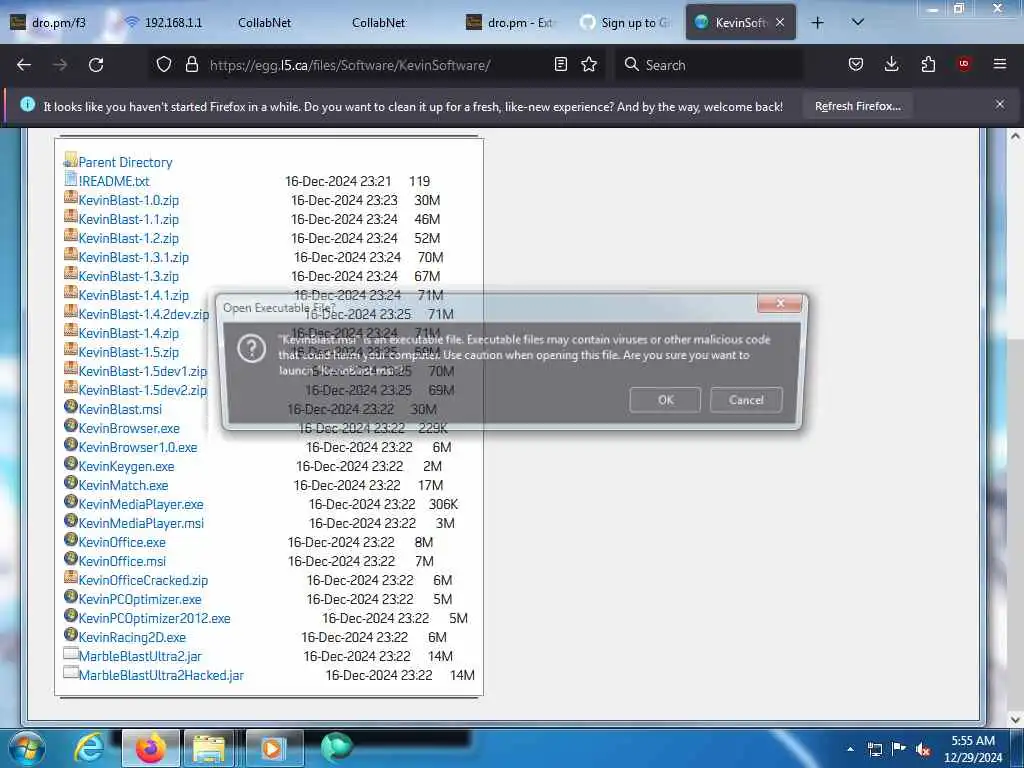Open the KevinPCOptimizer2012.exe link
The image size is (1024, 768).
coord(154,617)
